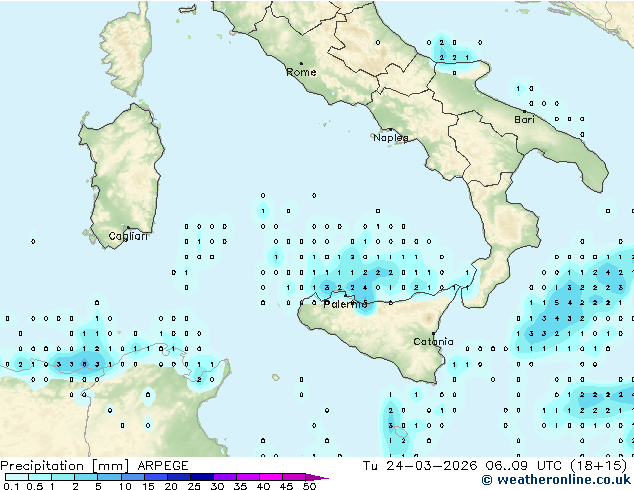634x490 pixels.
Task: Click the ARPEGE model name
Action: (163, 466)
